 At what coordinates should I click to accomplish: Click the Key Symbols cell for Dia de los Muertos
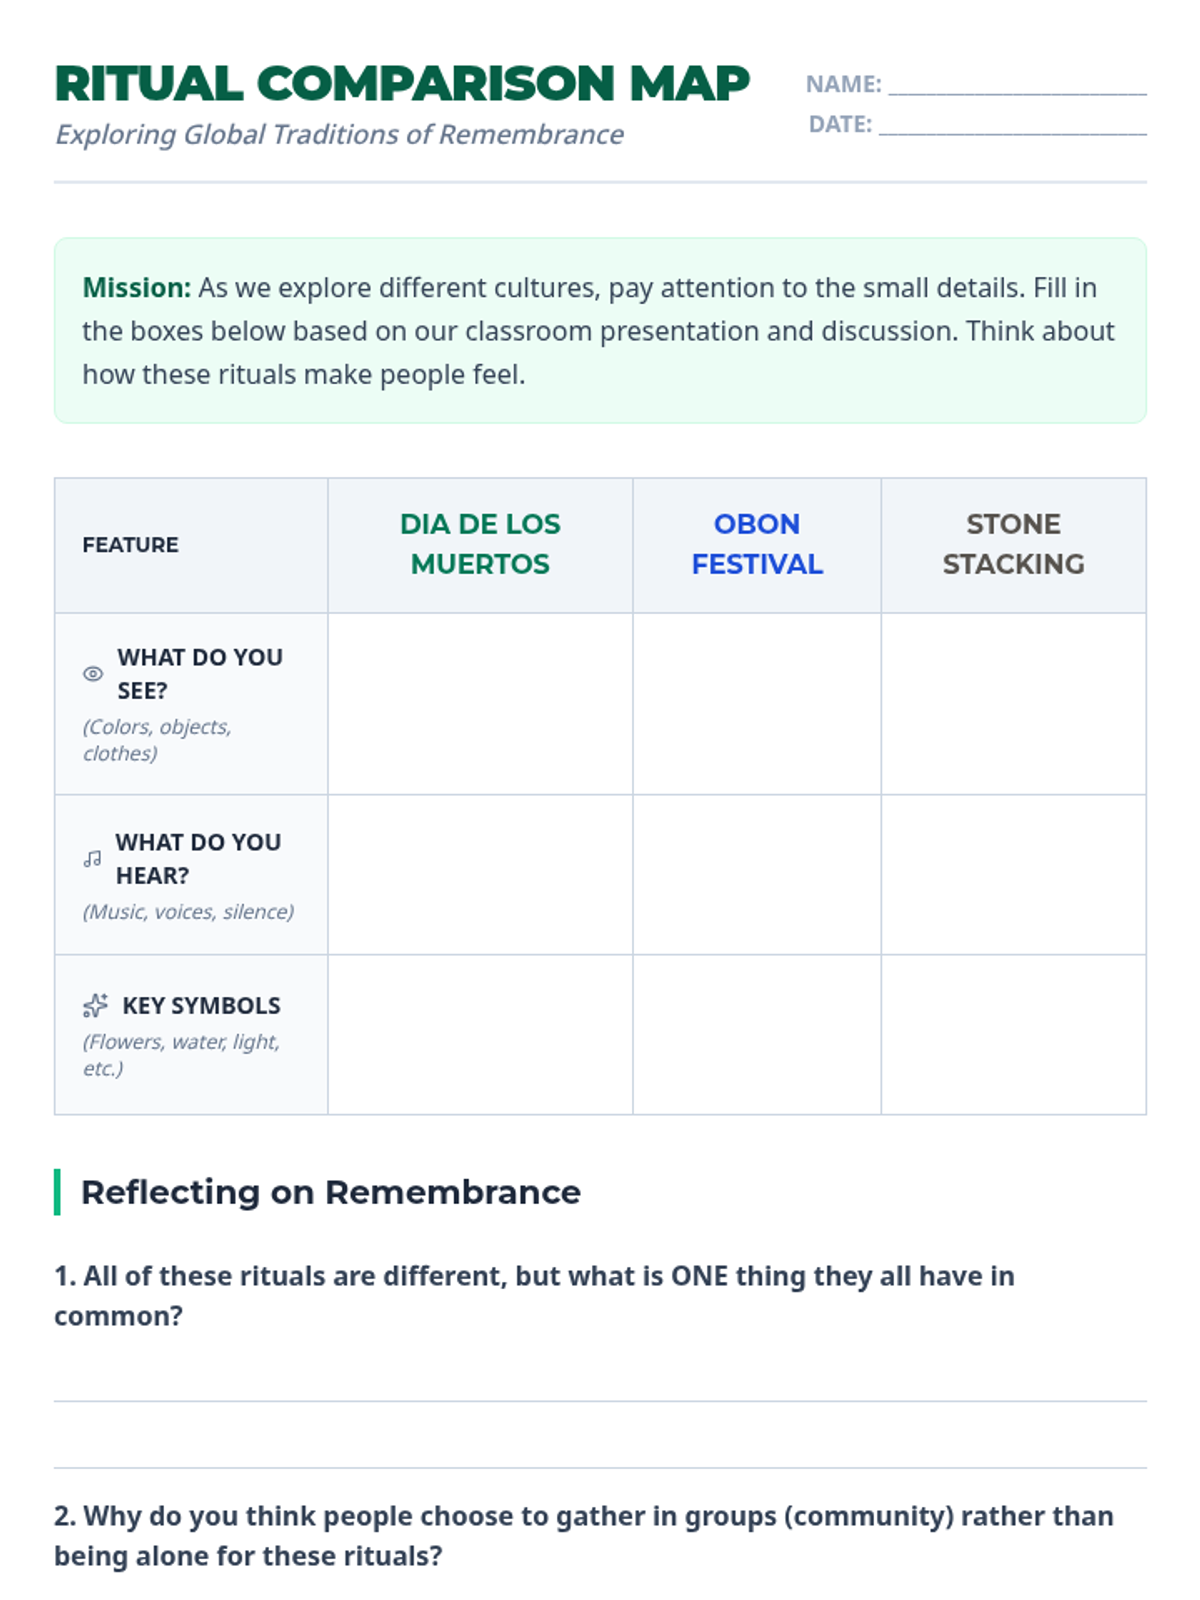[480, 1035]
